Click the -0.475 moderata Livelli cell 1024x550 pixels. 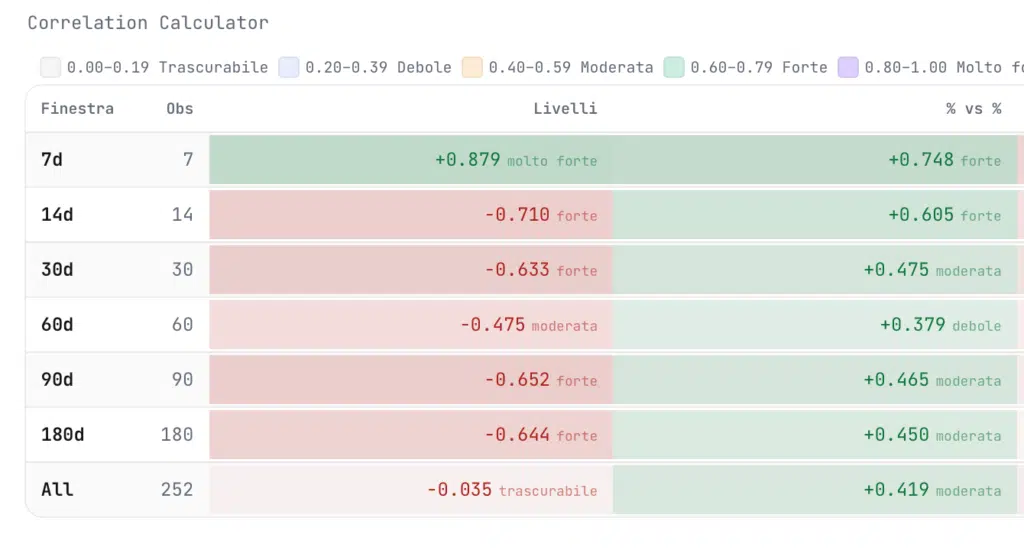411,325
